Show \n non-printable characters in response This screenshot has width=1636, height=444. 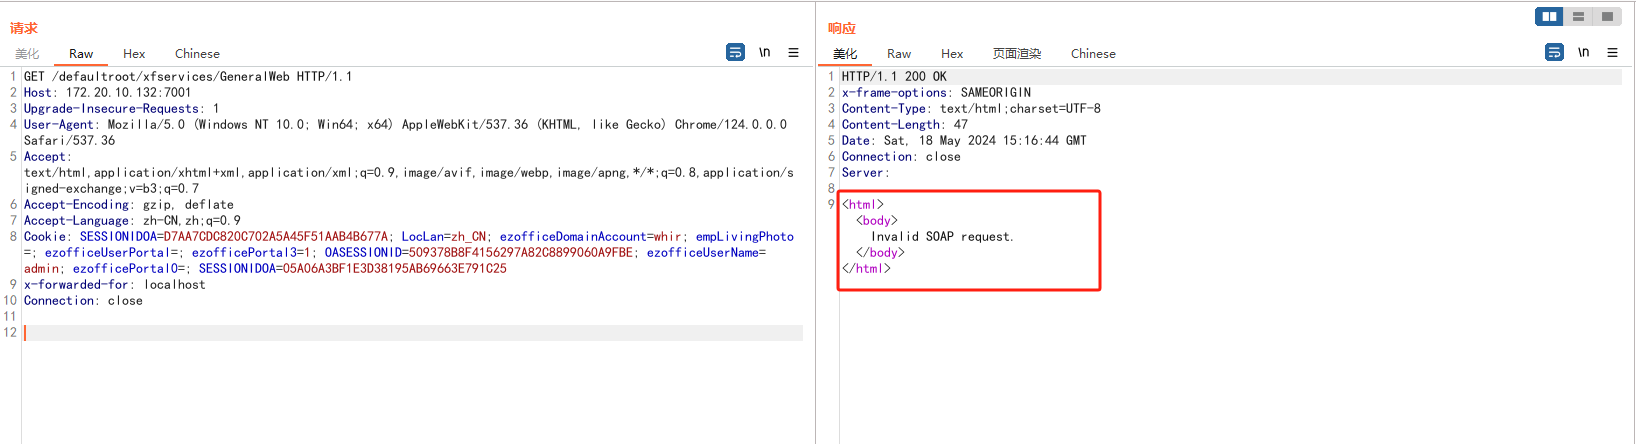point(1583,52)
